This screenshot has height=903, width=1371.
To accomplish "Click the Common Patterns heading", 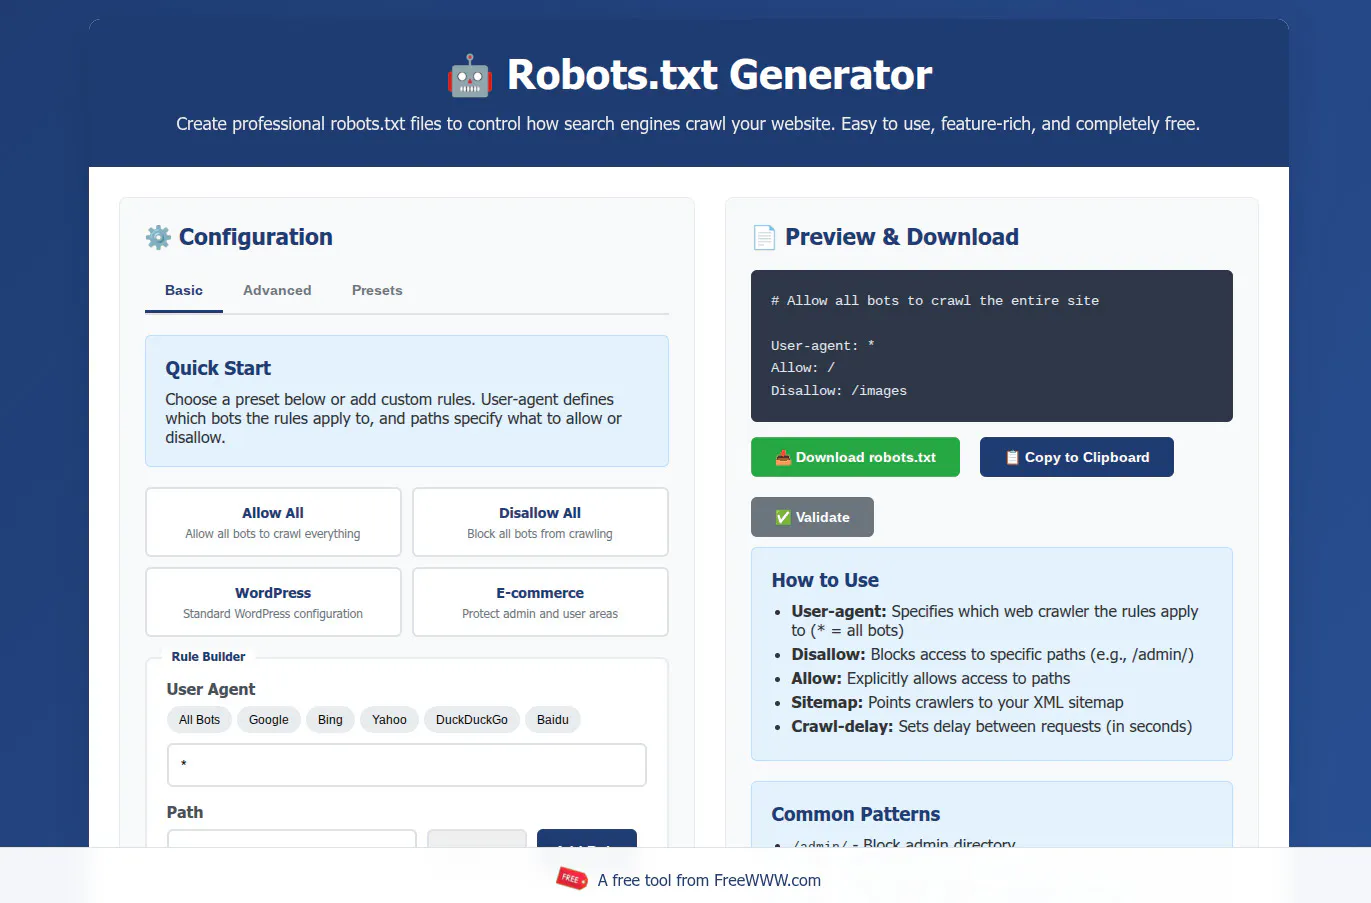I will (x=856, y=814).
